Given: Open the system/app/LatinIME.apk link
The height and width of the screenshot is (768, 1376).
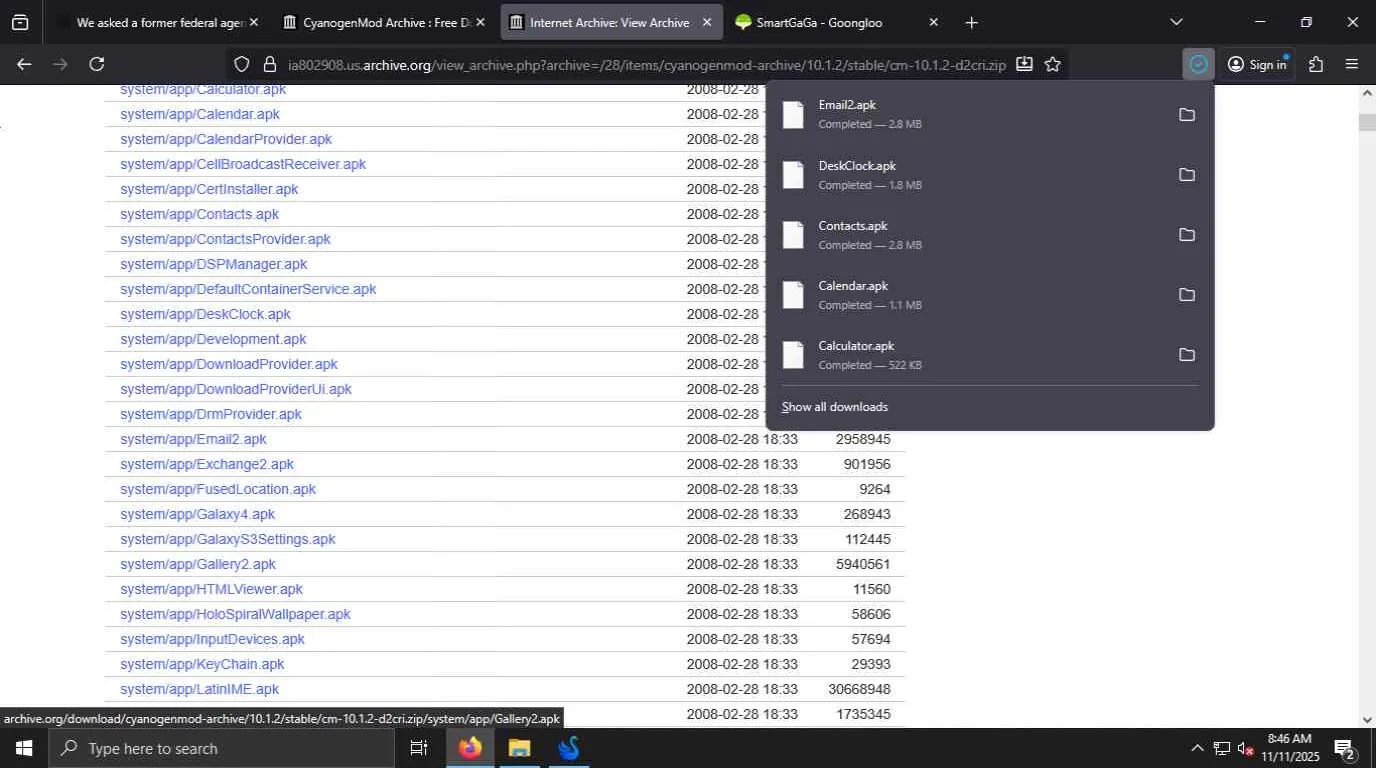Looking at the screenshot, I should coord(200,689).
